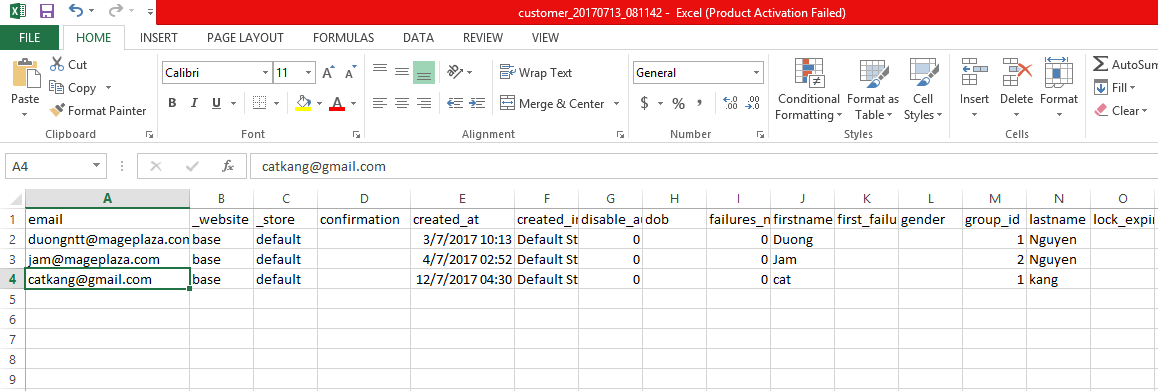Open Cell Styles gallery

click(x=923, y=89)
